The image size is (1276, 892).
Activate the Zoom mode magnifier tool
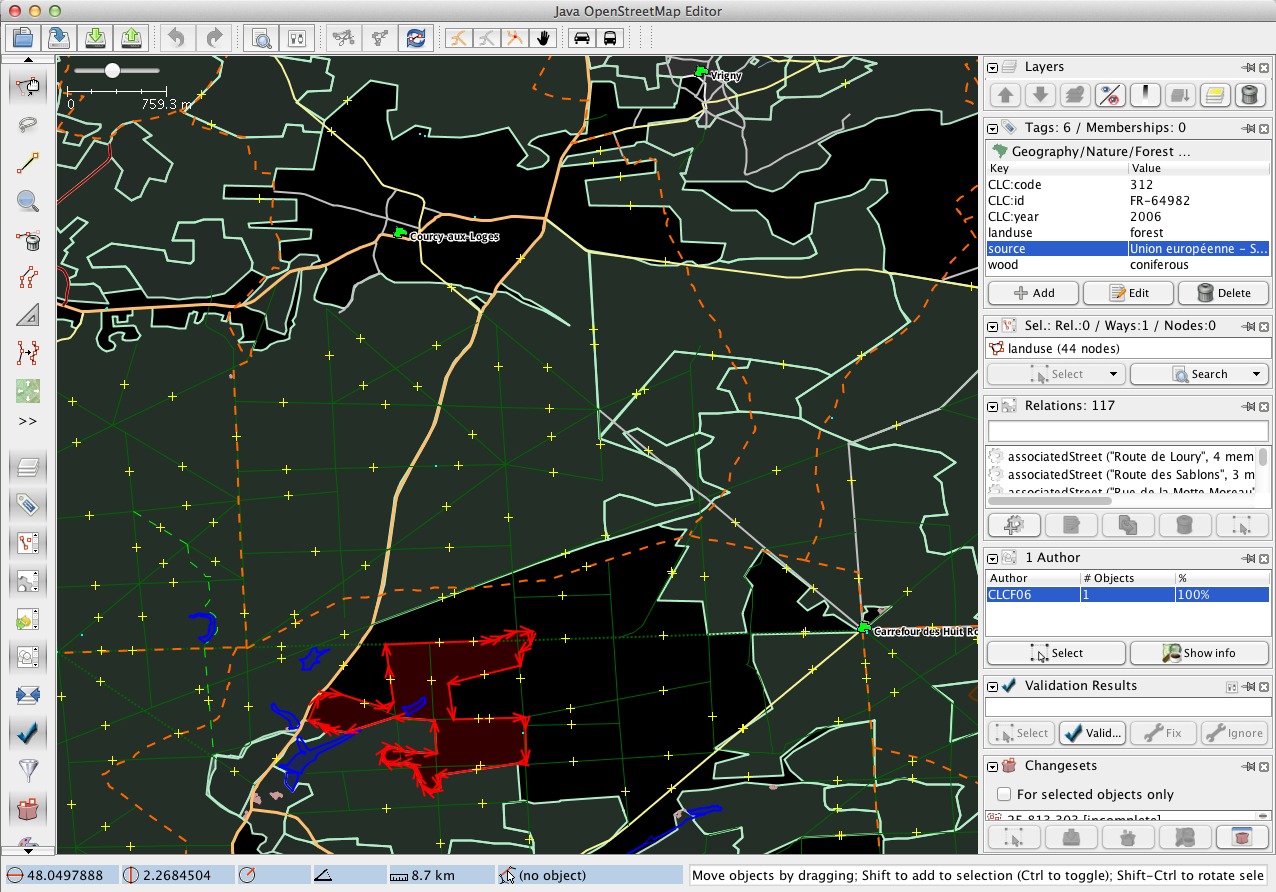(x=28, y=202)
